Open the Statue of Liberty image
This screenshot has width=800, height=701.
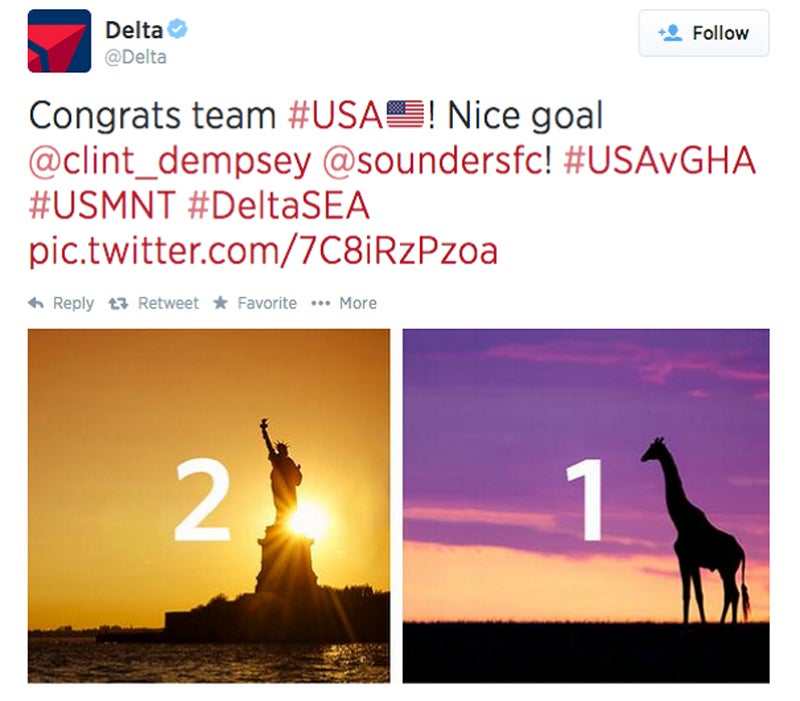click(x=209, y=506)
